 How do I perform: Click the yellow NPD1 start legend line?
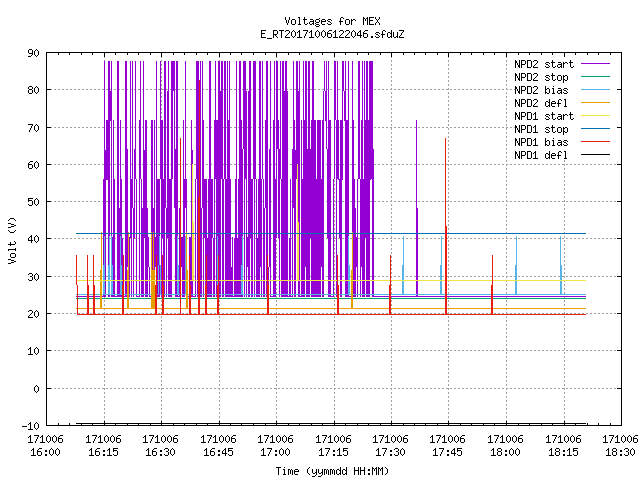[x=596, y=116]
